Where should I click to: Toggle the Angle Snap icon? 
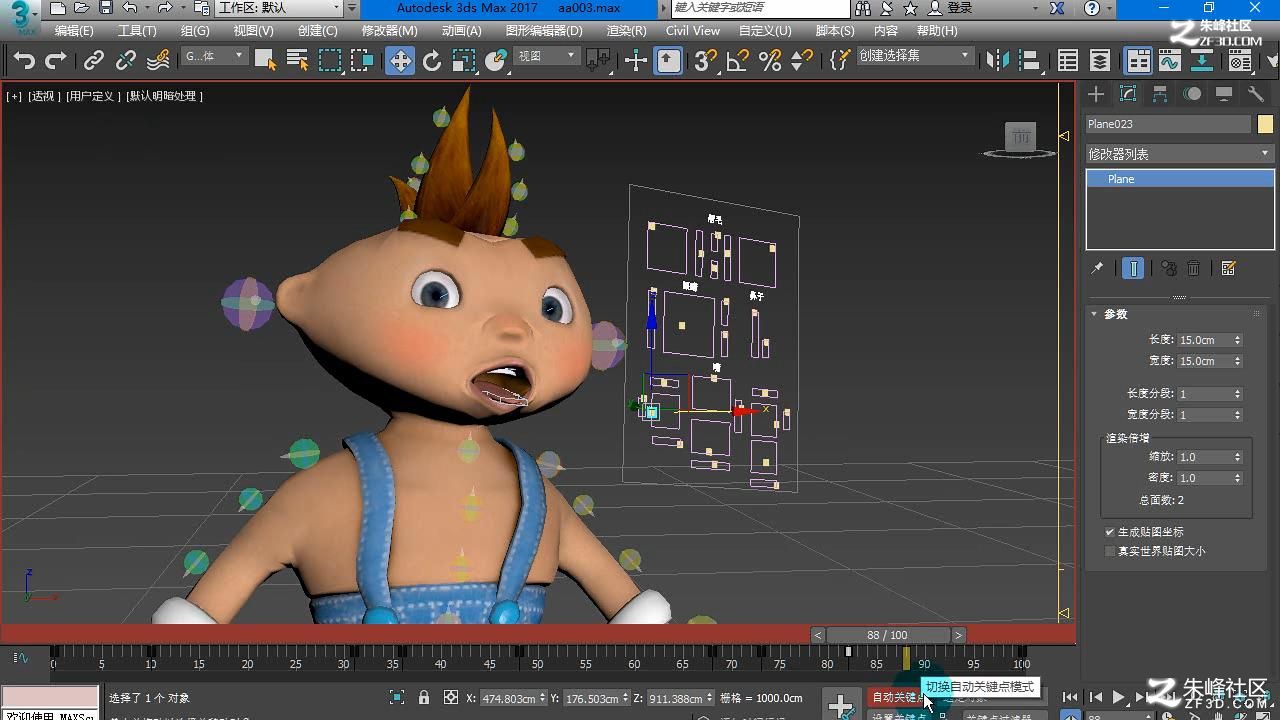click(x=738, y=61)
